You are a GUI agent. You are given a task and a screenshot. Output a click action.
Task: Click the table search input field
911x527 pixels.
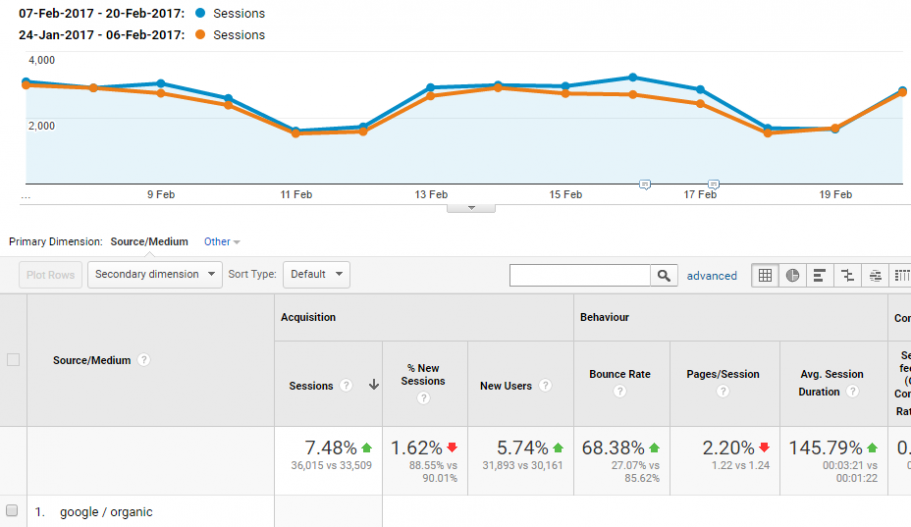580,275
